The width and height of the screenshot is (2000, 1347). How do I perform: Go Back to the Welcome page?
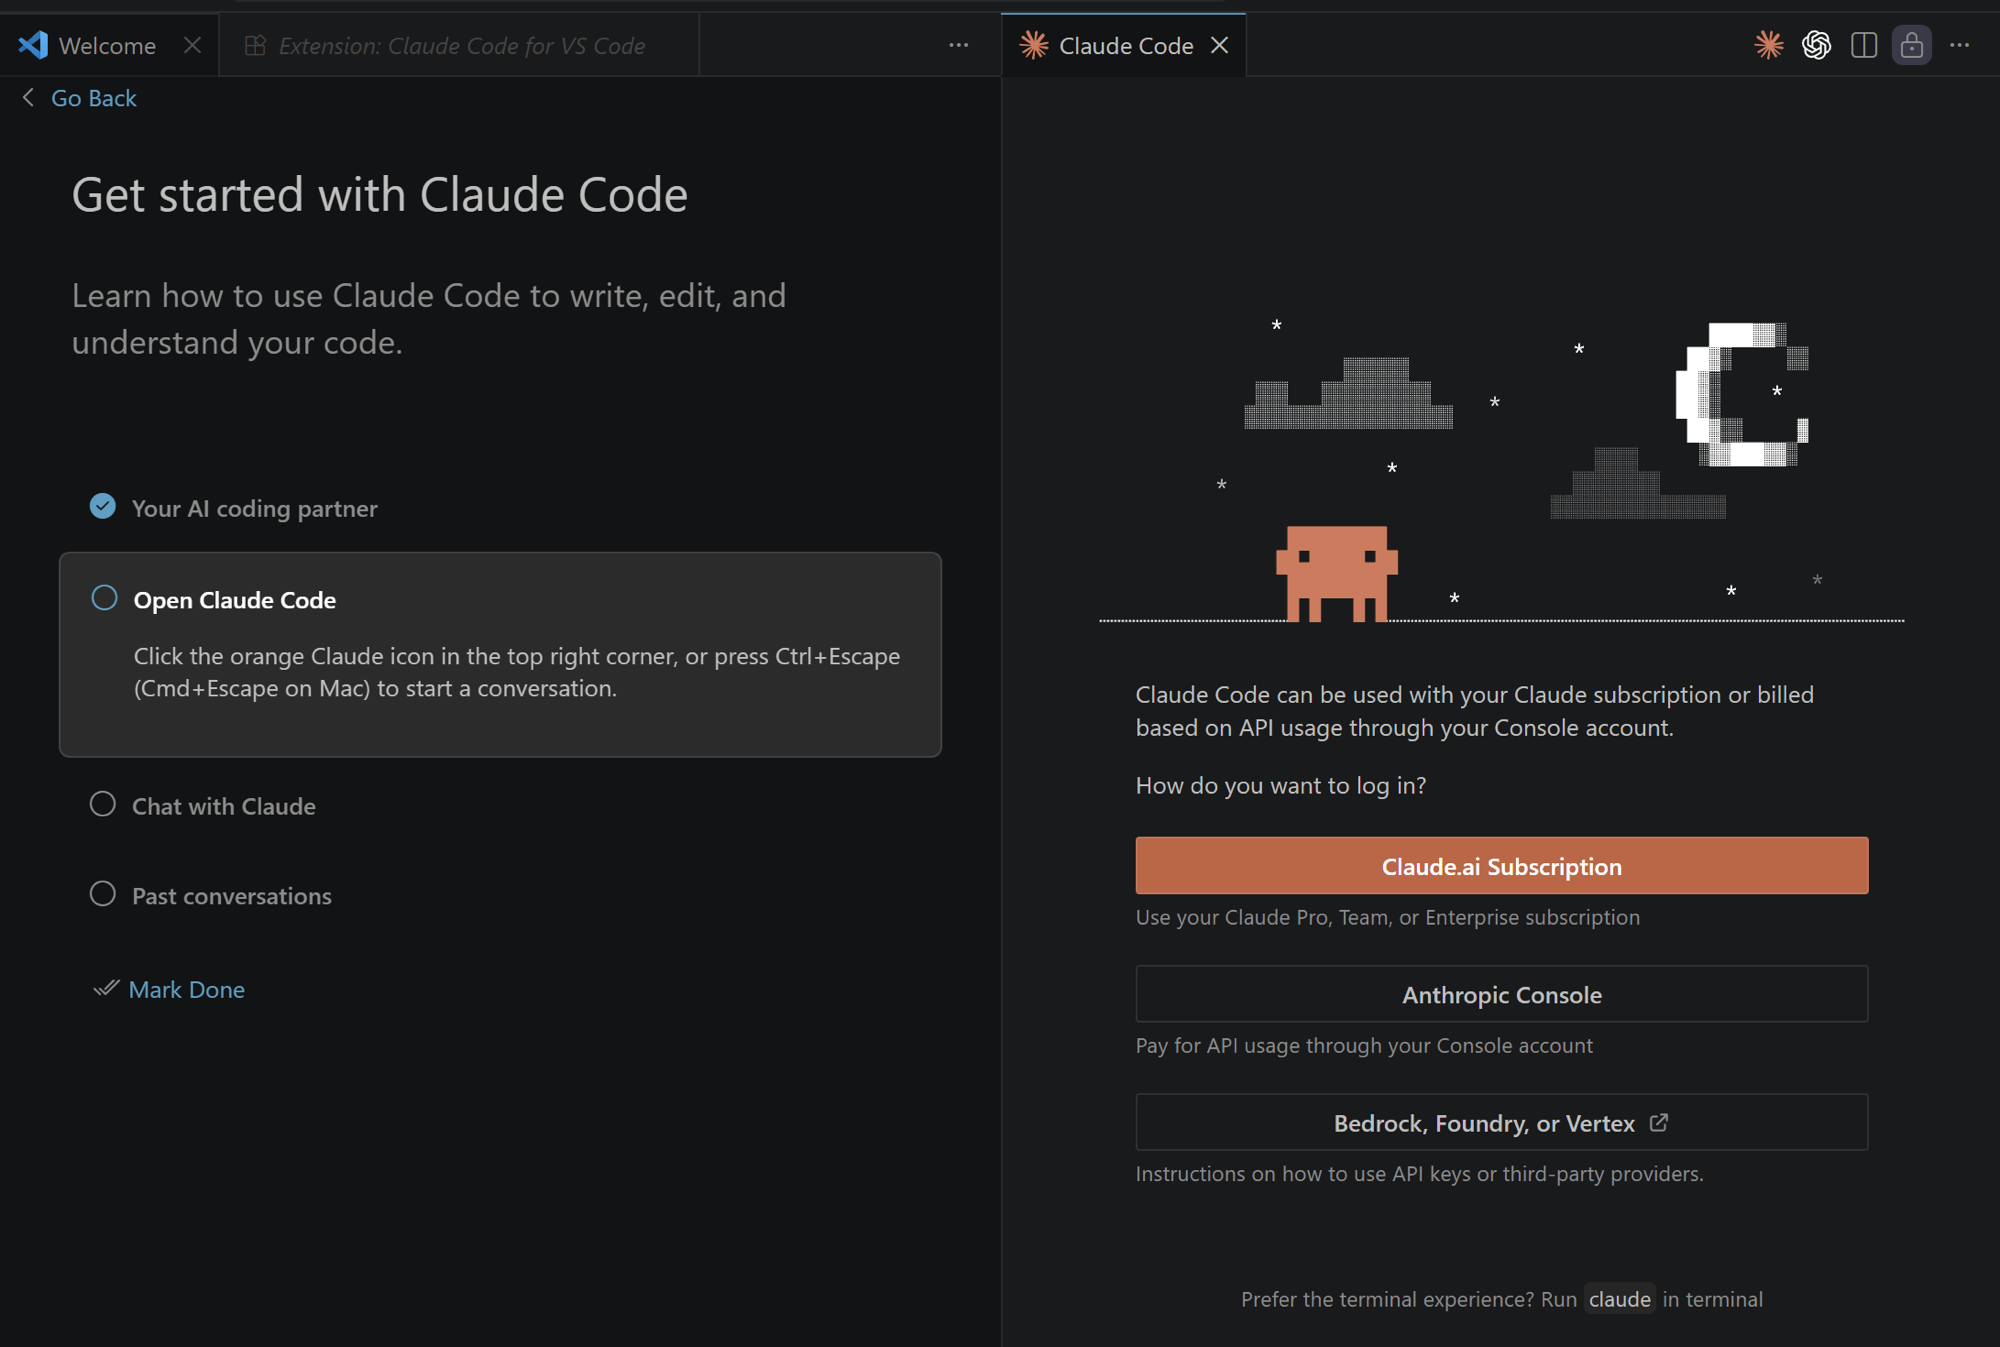[x=93, y=98]
